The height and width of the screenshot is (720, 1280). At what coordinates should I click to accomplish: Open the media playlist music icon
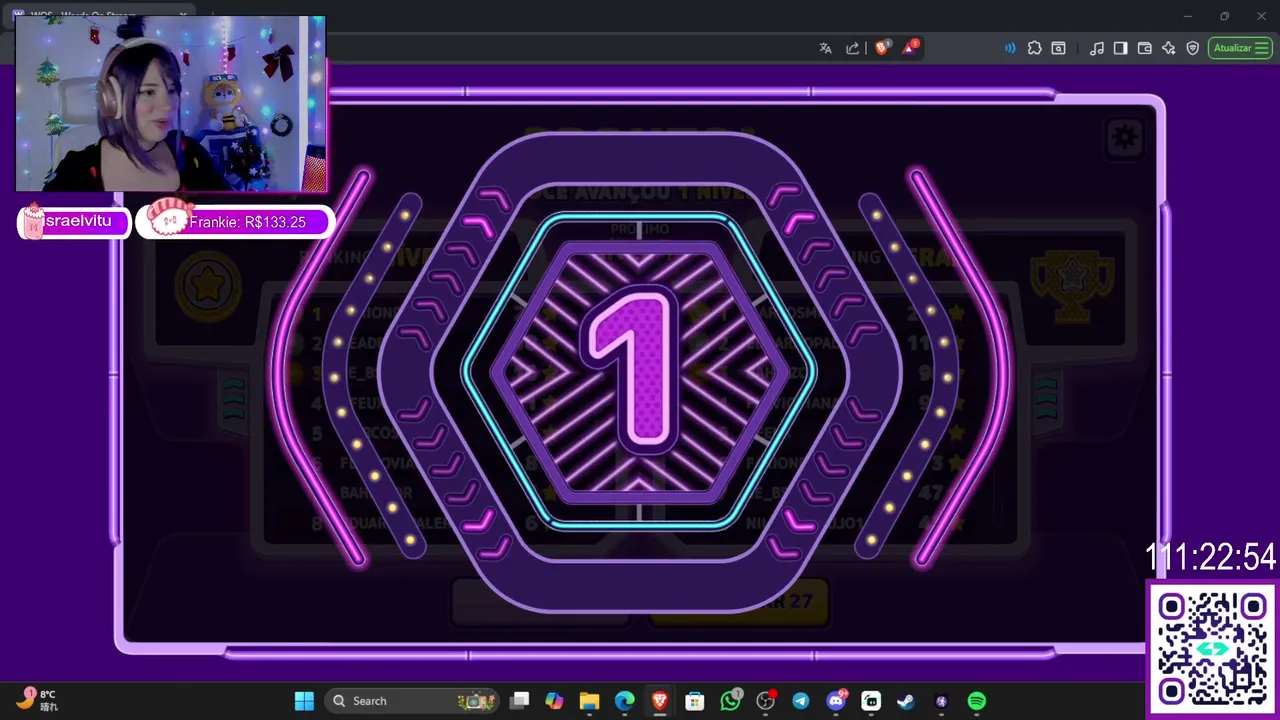[x=1097, y=48]
